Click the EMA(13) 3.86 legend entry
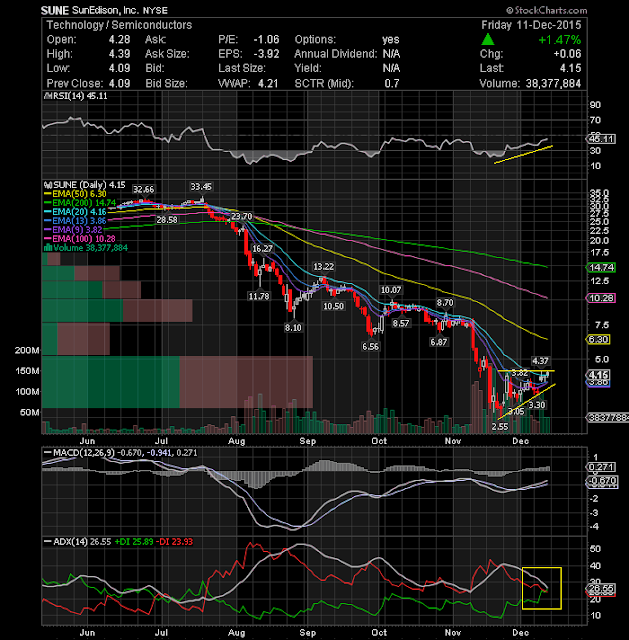629x640 pixels. (75, 221)
